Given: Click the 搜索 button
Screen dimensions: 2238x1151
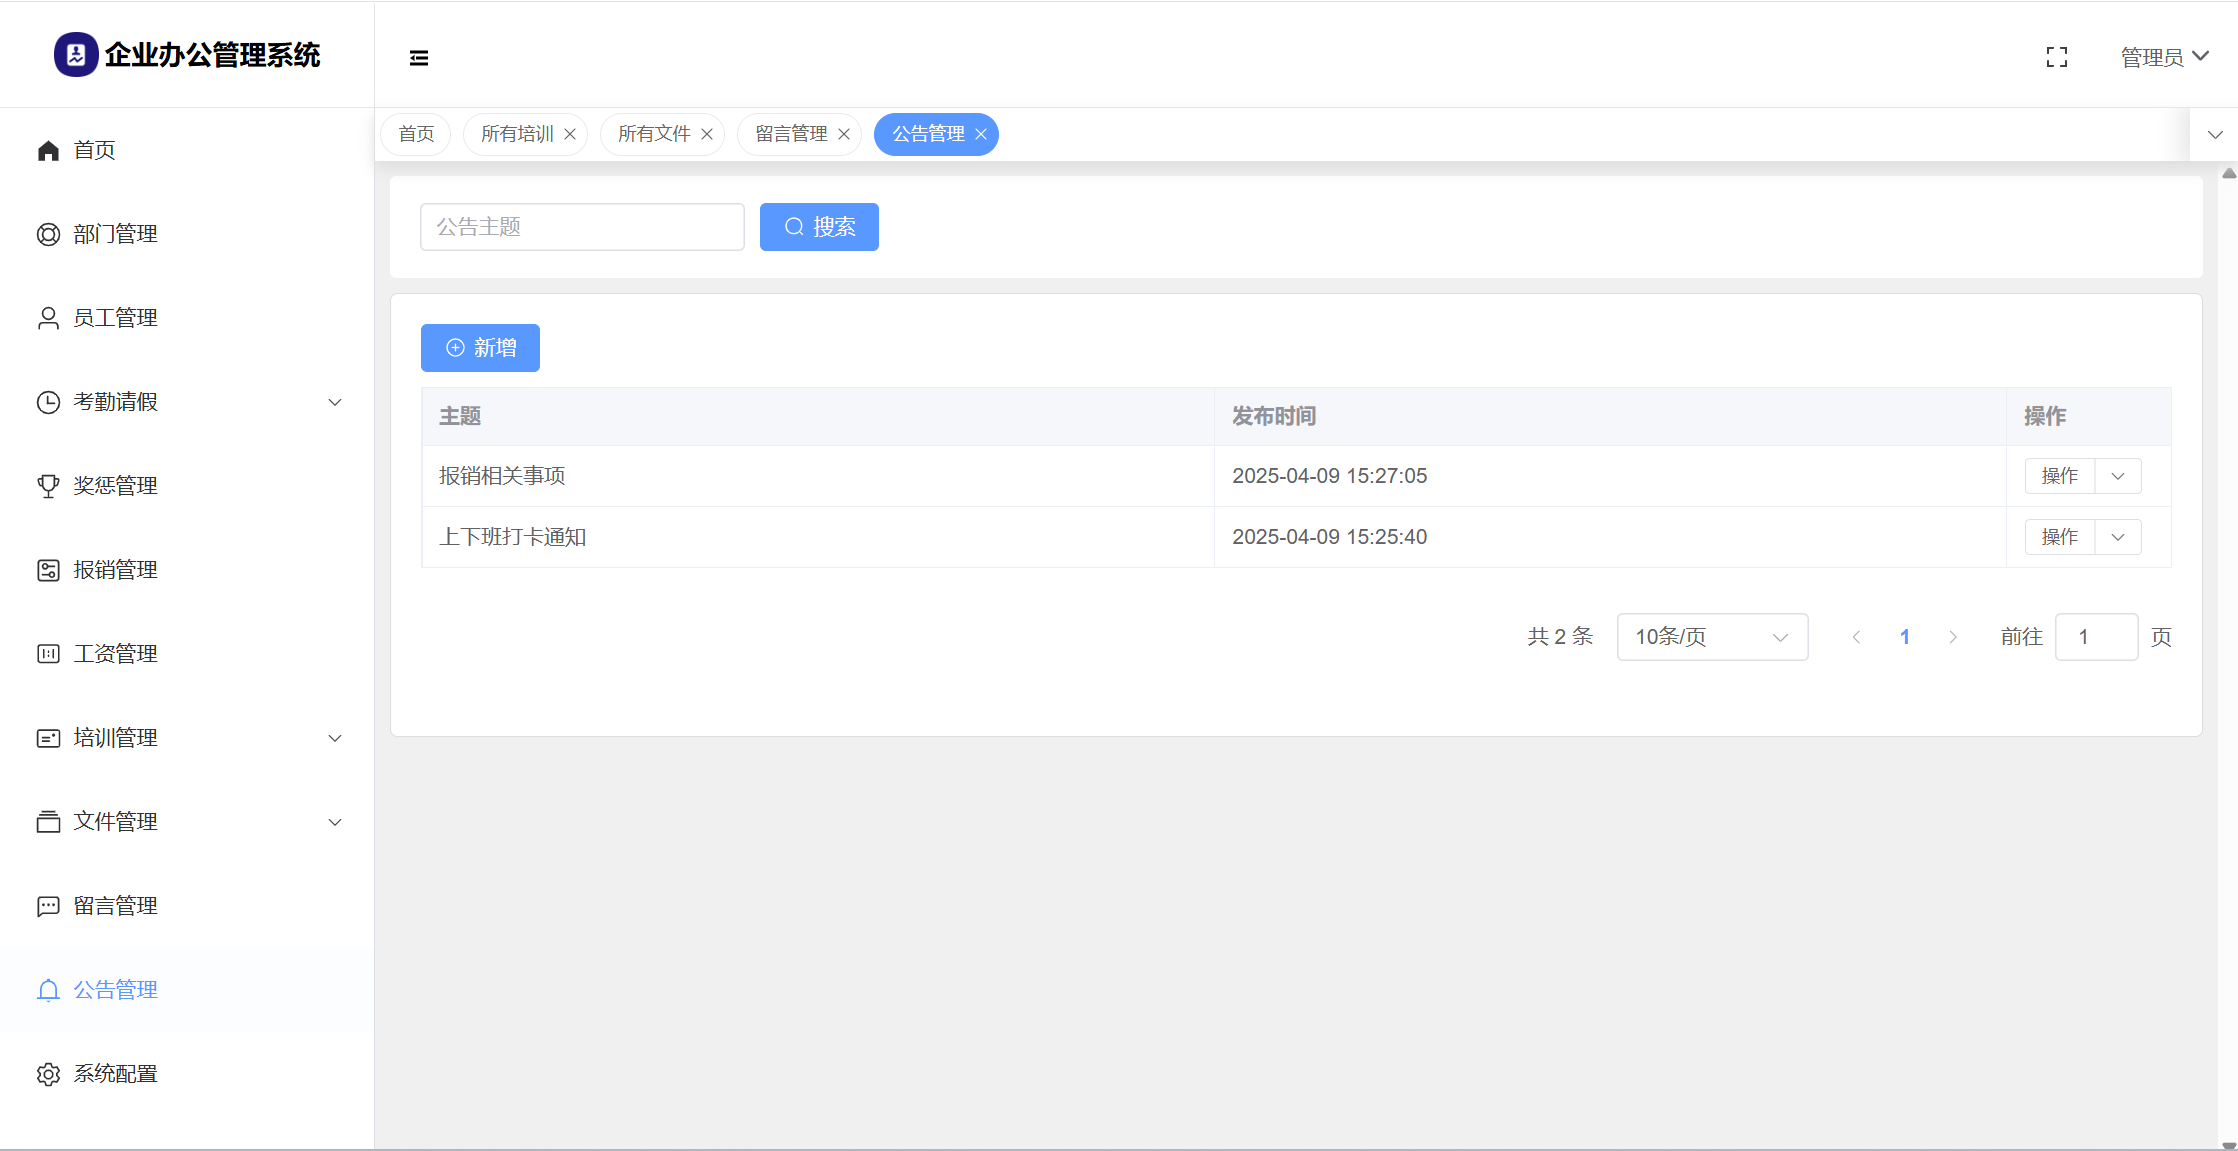Looking at the screenshot, I should (x=819, y=227).
